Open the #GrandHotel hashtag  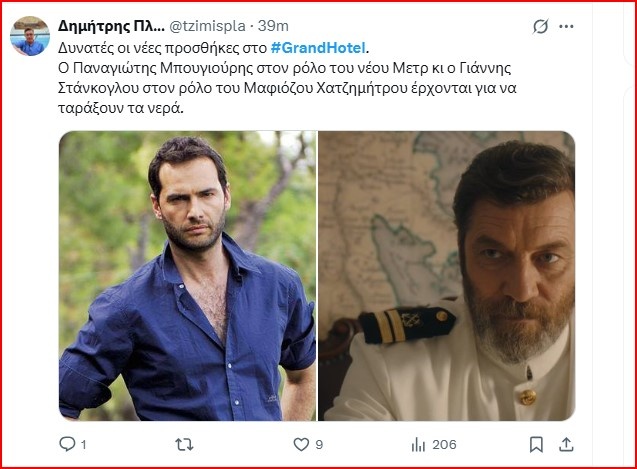[319, 46]
